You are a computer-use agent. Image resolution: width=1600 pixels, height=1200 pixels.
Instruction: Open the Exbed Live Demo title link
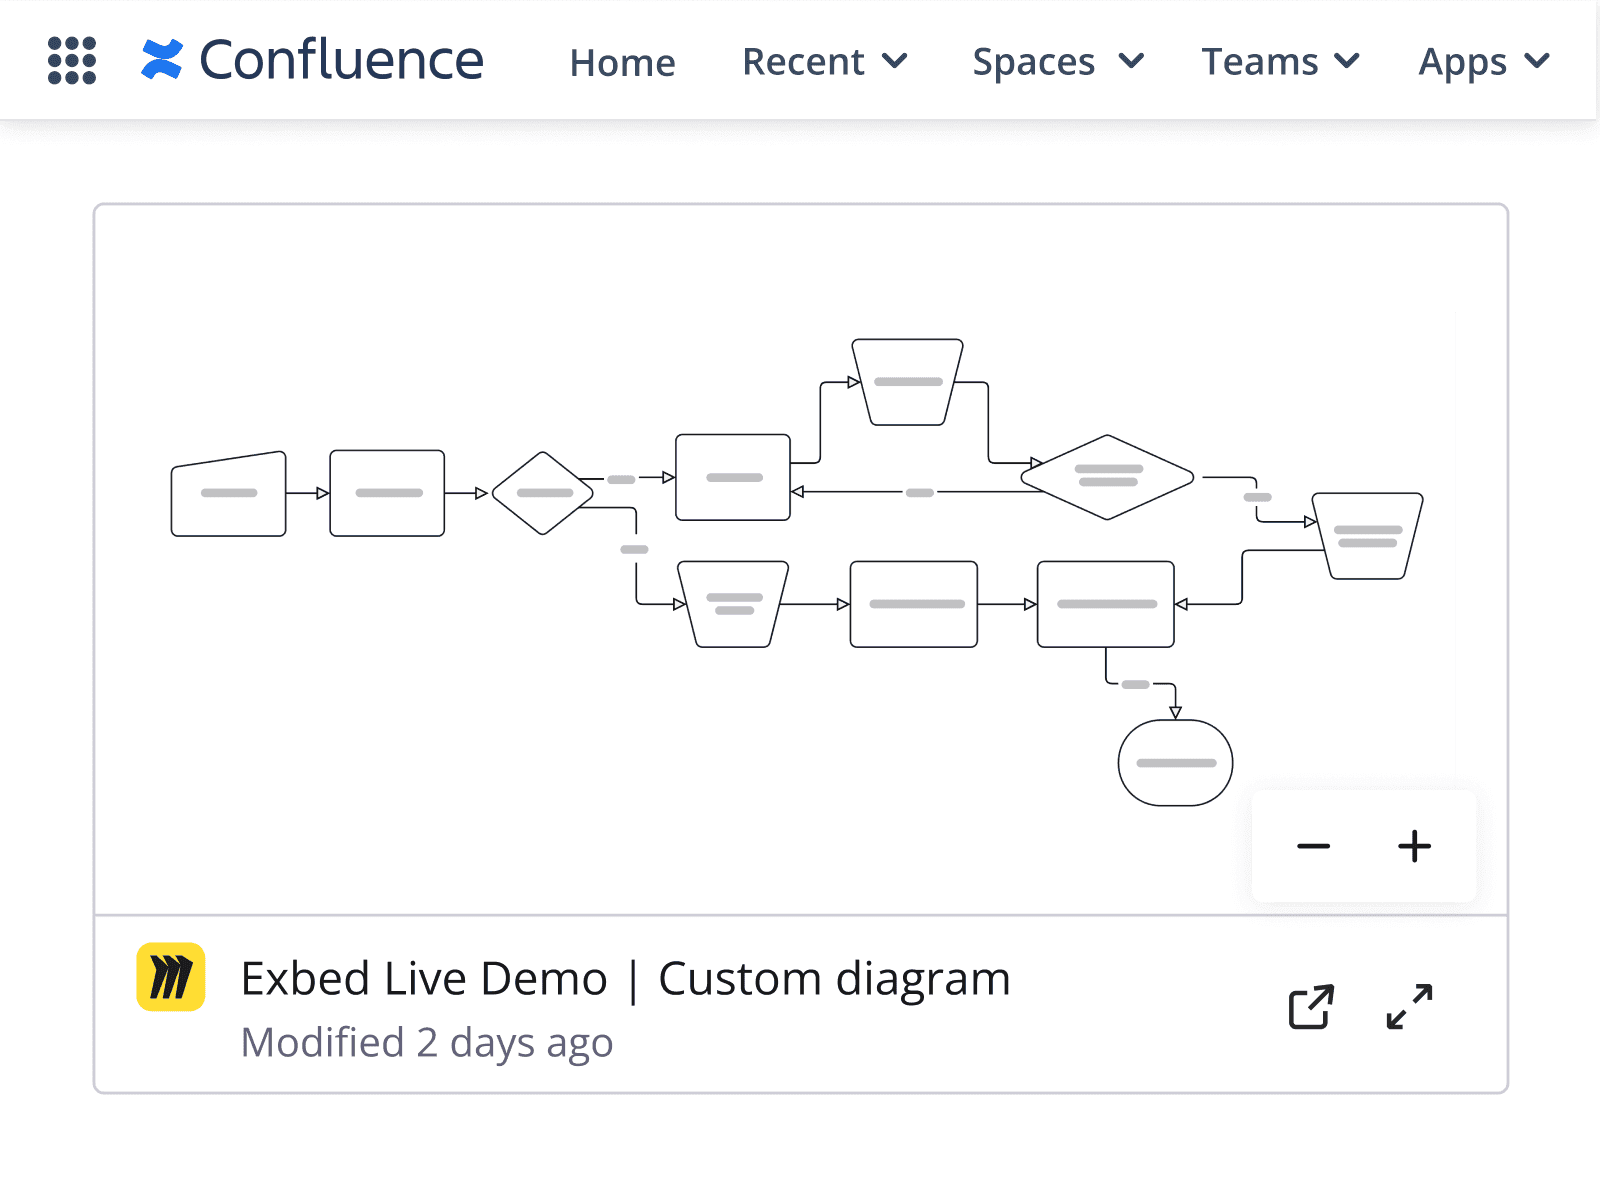click(x=625, y=978)
